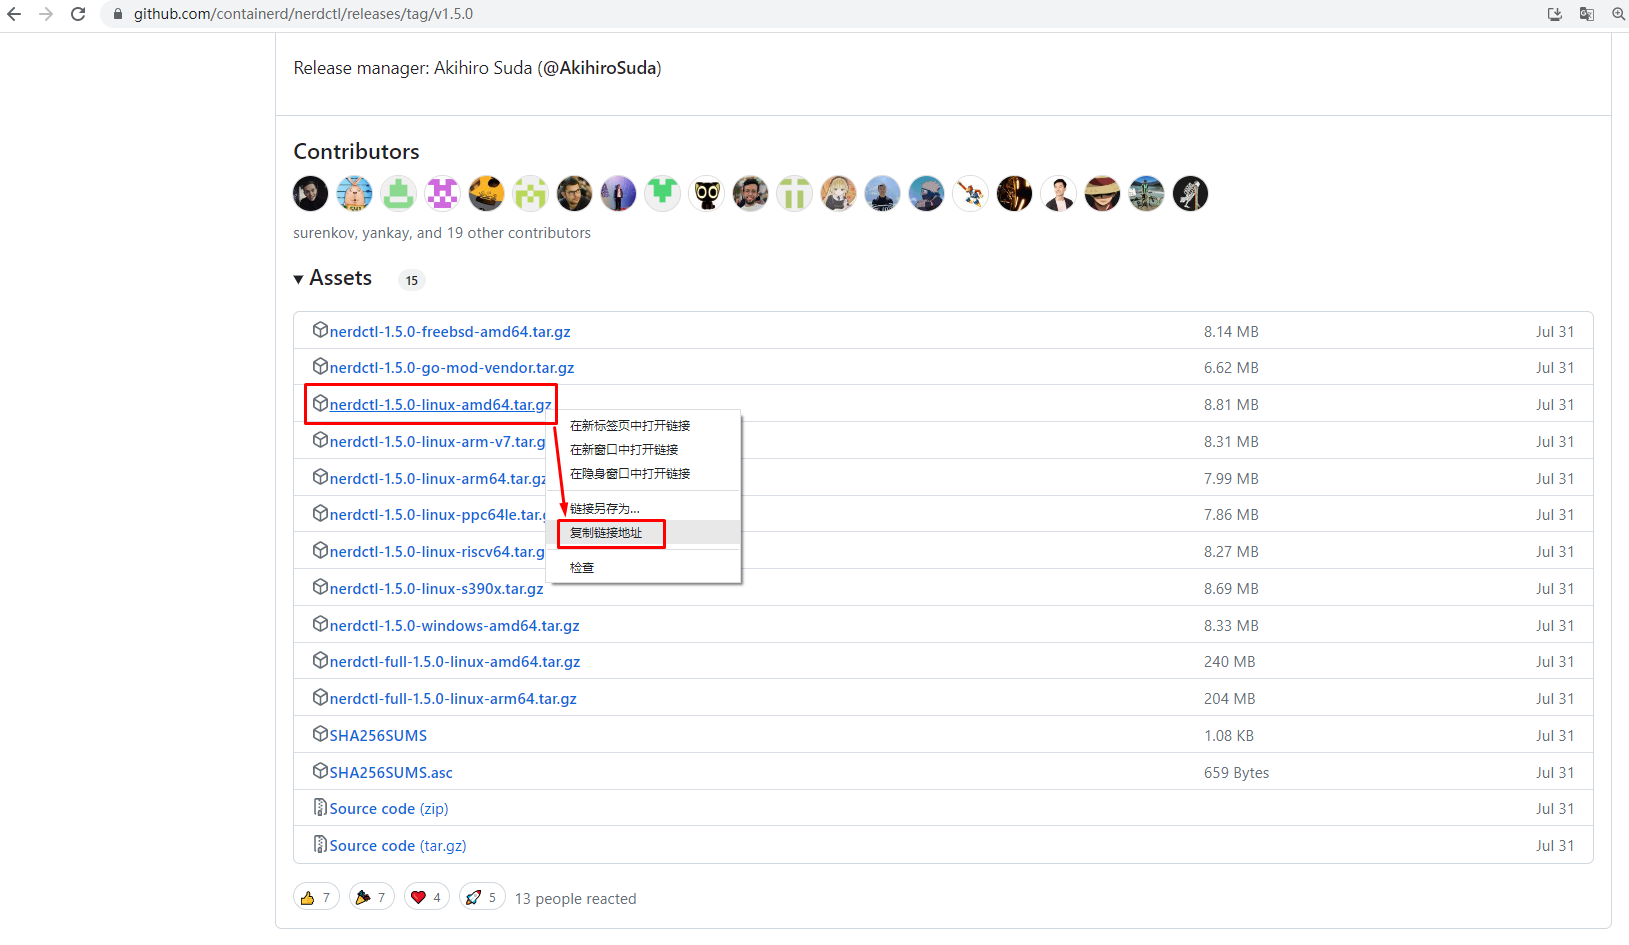Click package icon beside nerdctl-full linux-amd64 asset
The height and width of the screenshot is (945, 1629).
[x=320, y=660]
